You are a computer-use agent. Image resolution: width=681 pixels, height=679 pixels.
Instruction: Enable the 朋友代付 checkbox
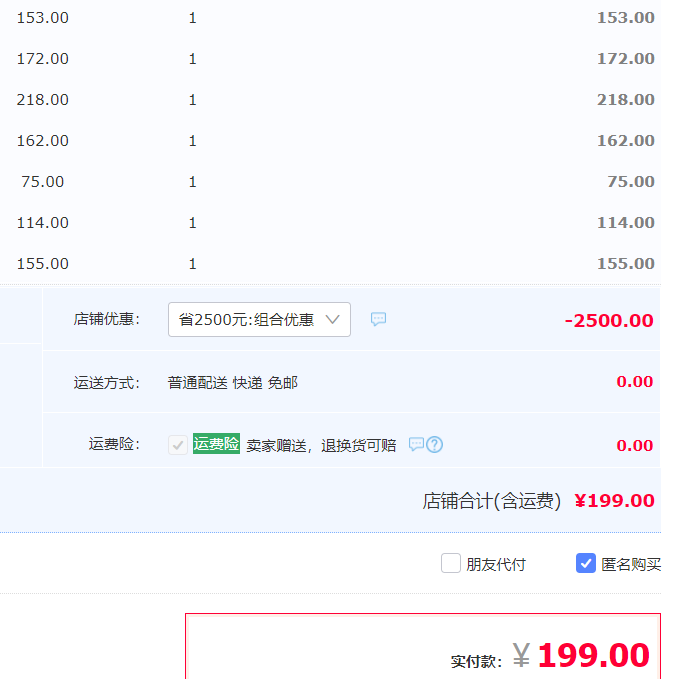click(451, 563)
